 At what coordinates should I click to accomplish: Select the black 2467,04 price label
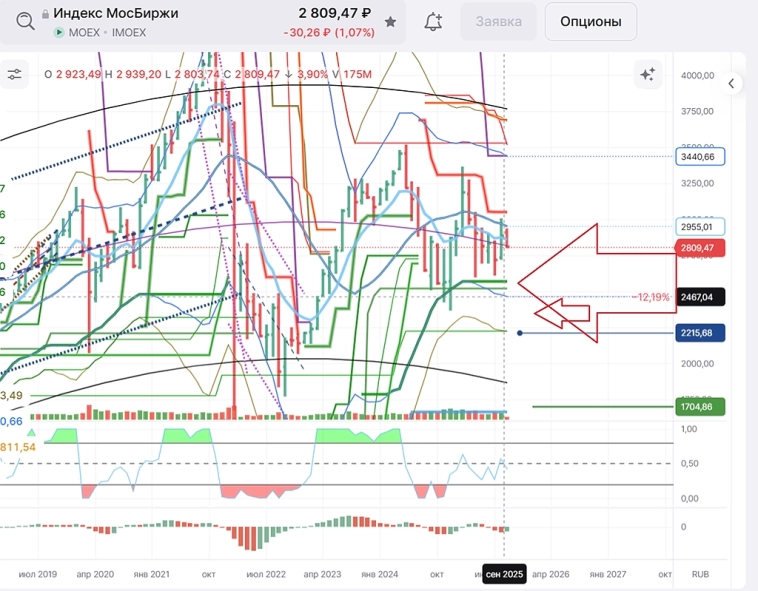pos(700,297)
